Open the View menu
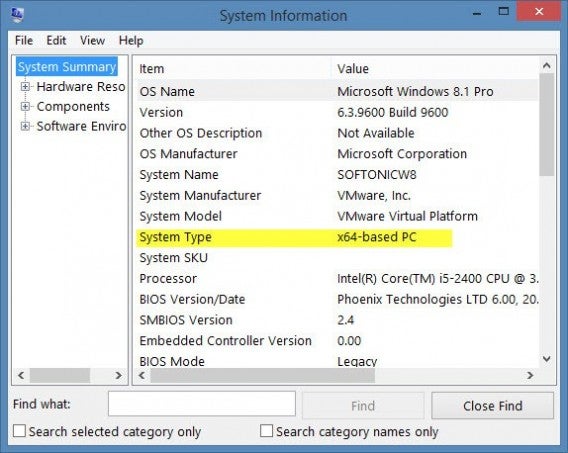The image size is (568, 453). (x=92, y=40)
